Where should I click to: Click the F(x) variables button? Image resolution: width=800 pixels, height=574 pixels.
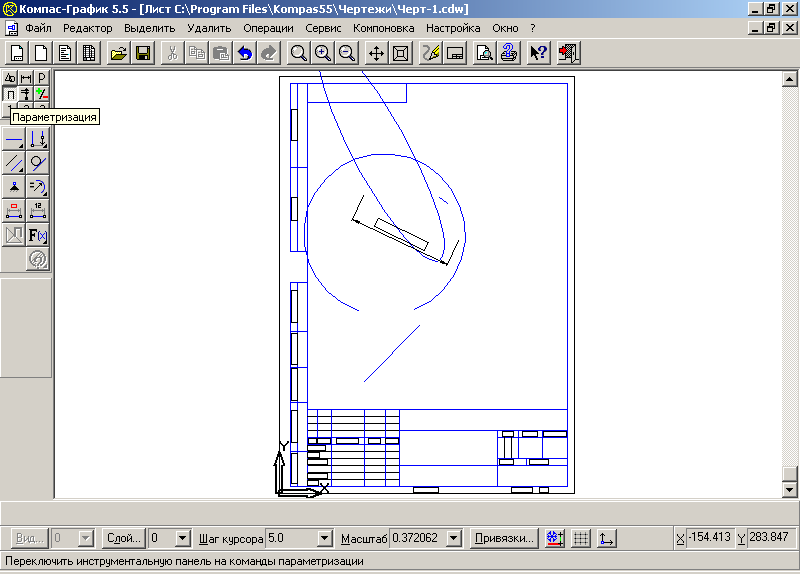tap(38, 236)
